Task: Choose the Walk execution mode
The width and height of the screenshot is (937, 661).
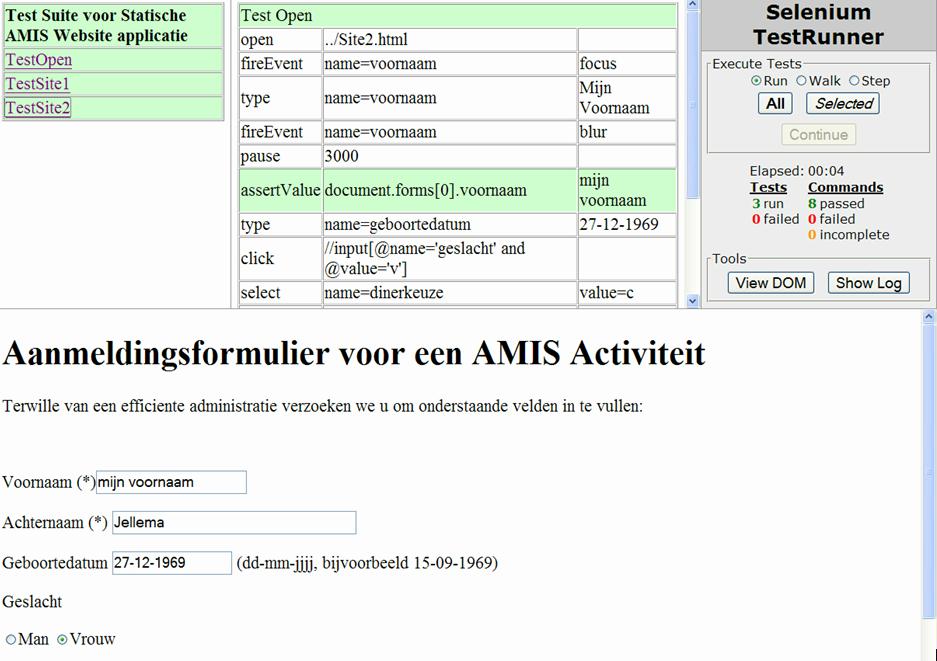Action: [801, 81]
